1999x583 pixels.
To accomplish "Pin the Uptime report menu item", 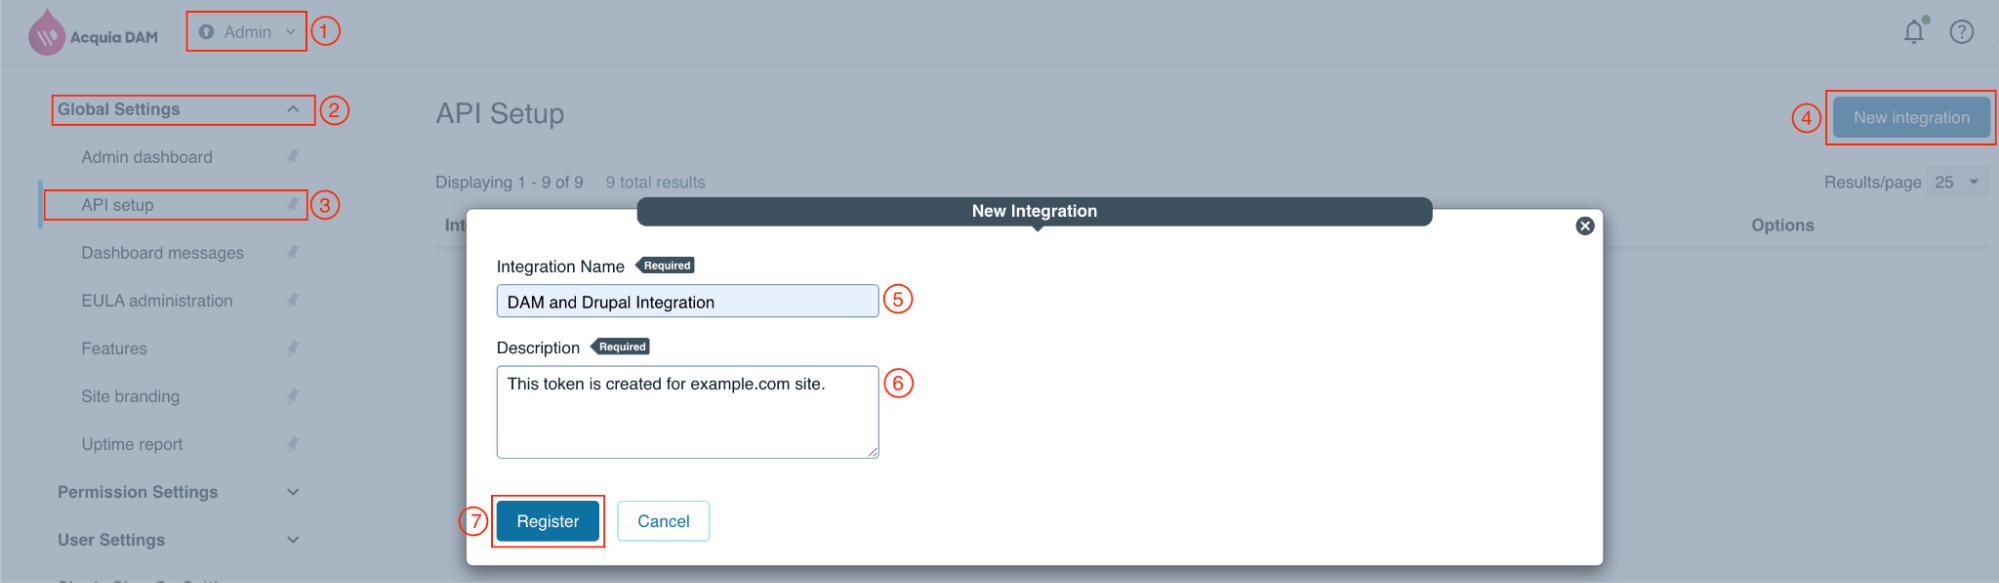I will pyautogui.click(x=293, y=444).
